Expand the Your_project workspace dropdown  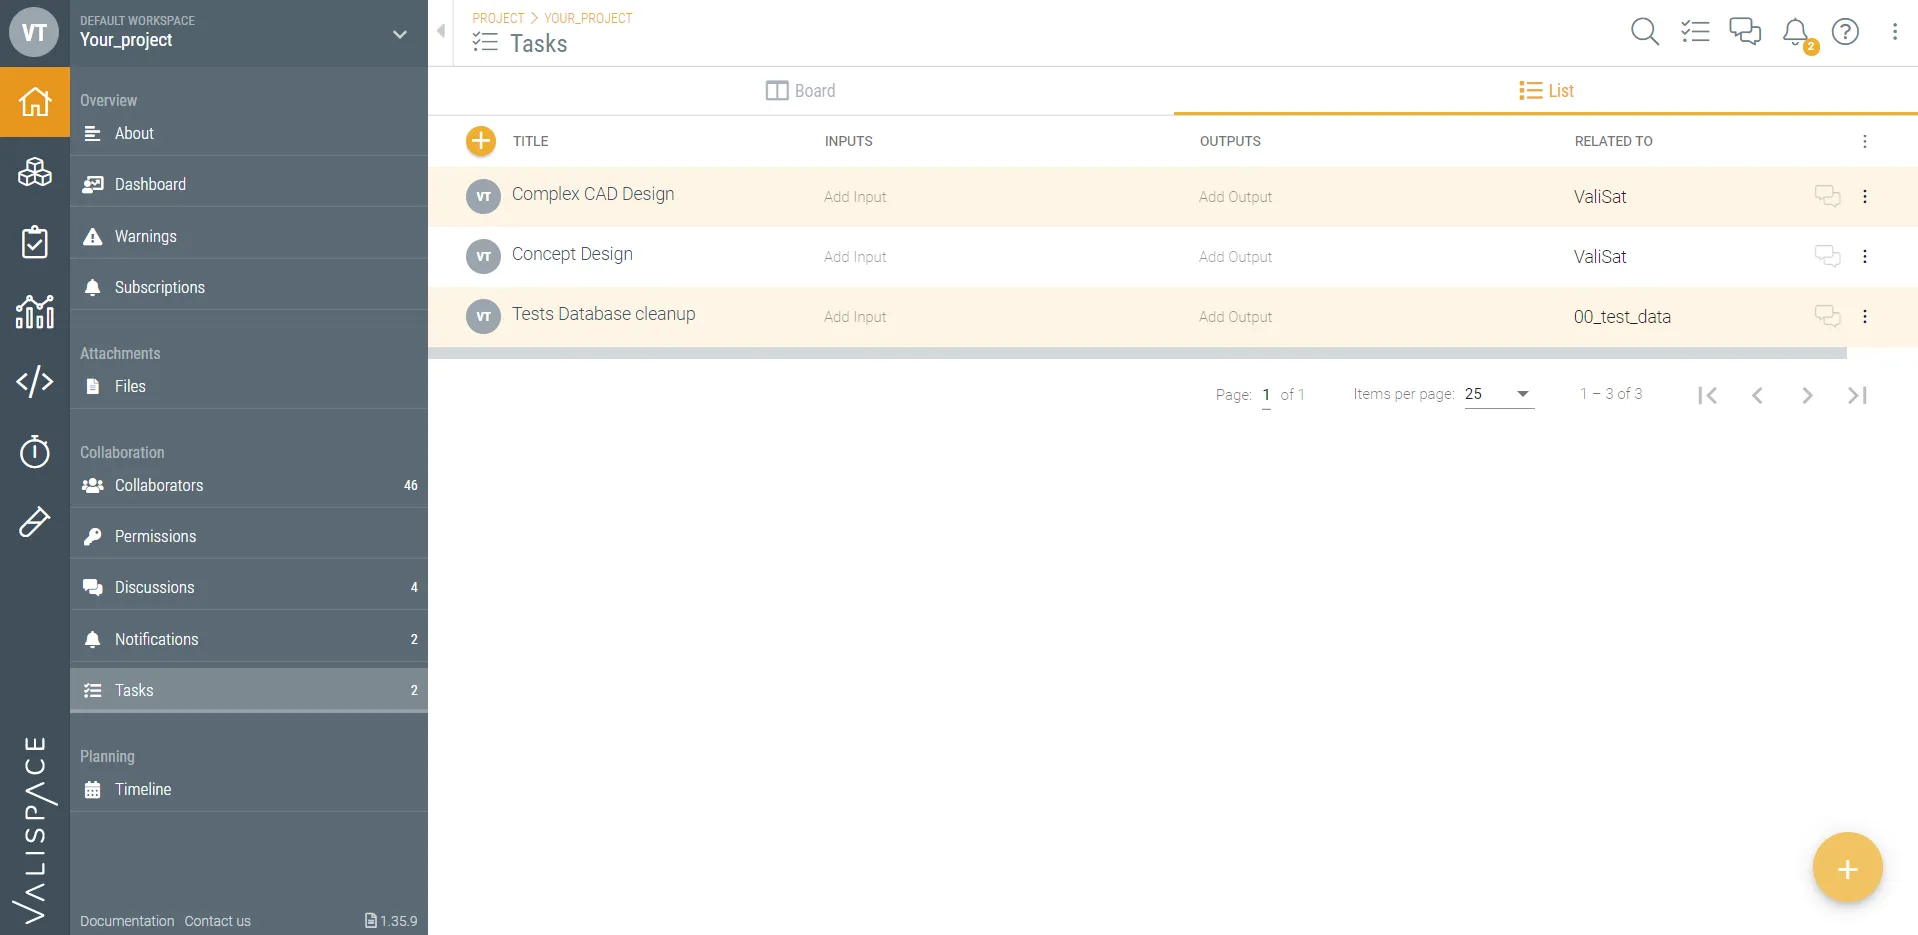coord(400,34)
